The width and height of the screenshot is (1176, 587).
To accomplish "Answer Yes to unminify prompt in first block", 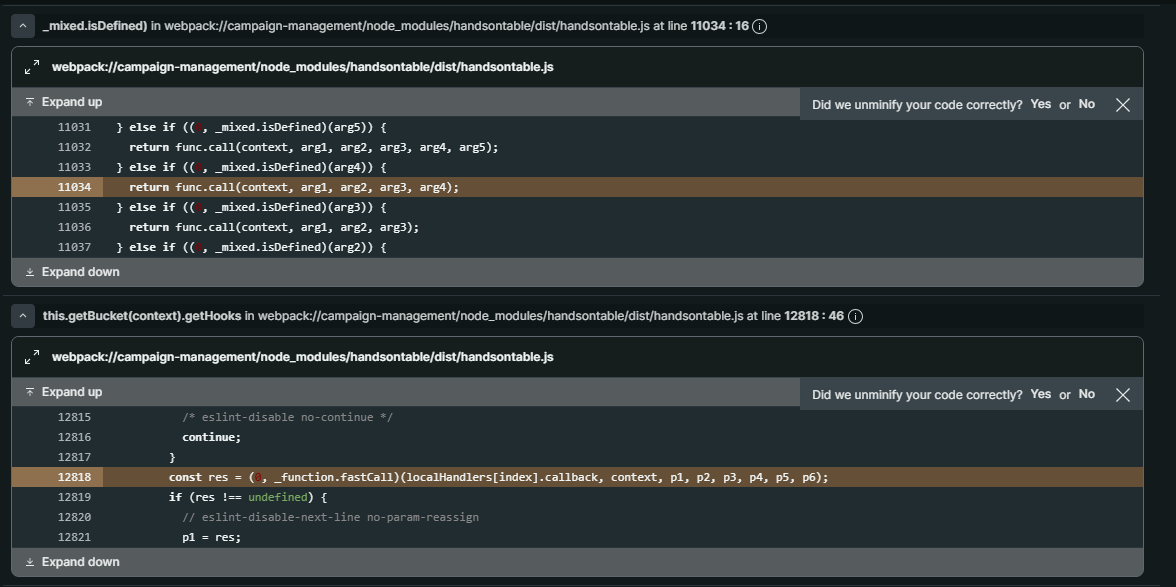I will tap(1040, 104).
